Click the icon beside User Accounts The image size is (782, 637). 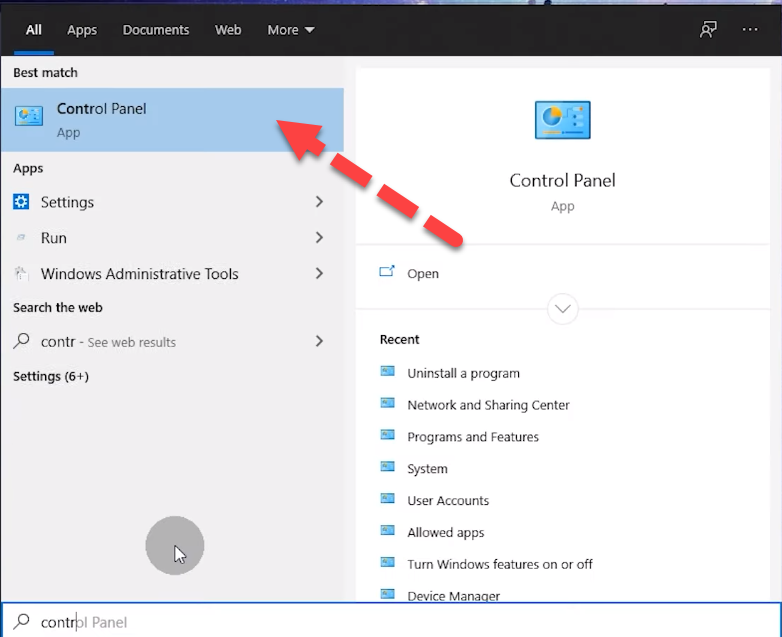tap(388, 499)
